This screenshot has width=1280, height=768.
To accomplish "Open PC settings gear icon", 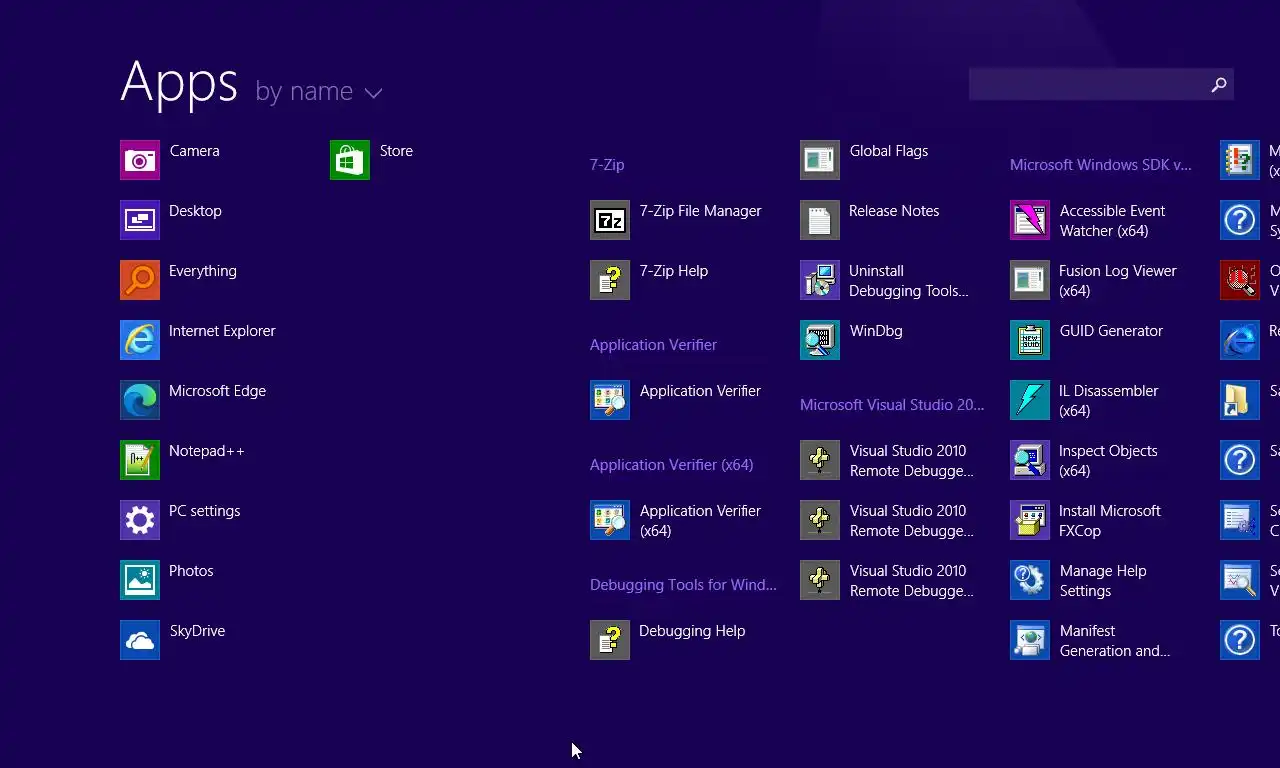I will 140,520.
